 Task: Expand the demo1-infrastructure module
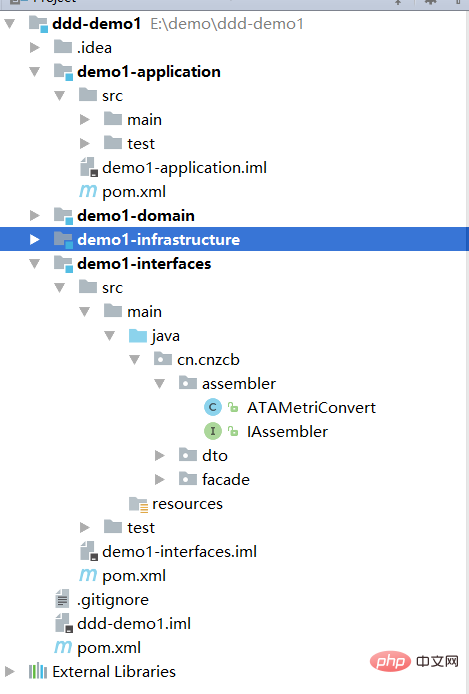pos(35,239)
